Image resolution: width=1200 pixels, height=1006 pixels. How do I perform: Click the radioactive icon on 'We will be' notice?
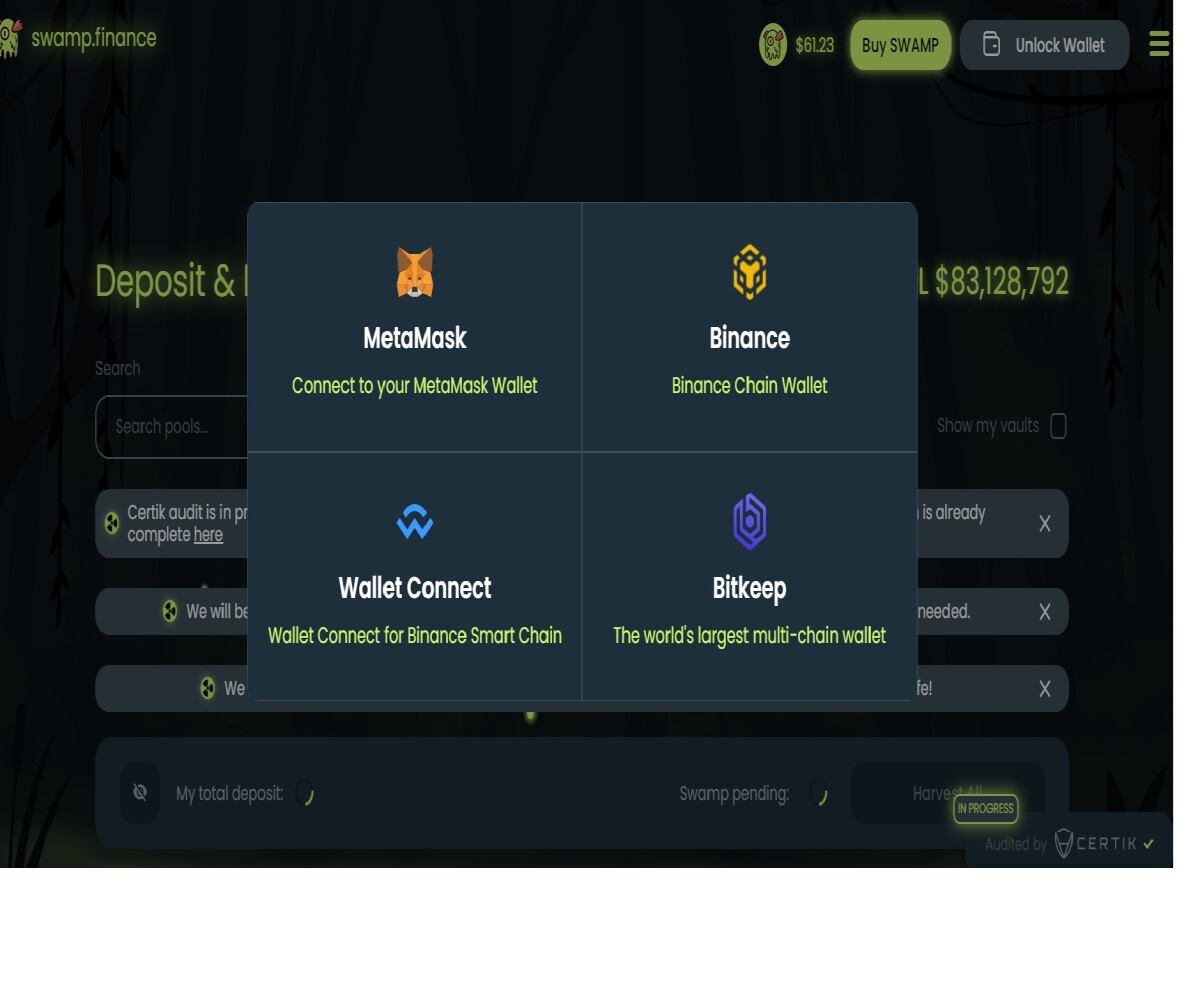(x=170, y=611)
